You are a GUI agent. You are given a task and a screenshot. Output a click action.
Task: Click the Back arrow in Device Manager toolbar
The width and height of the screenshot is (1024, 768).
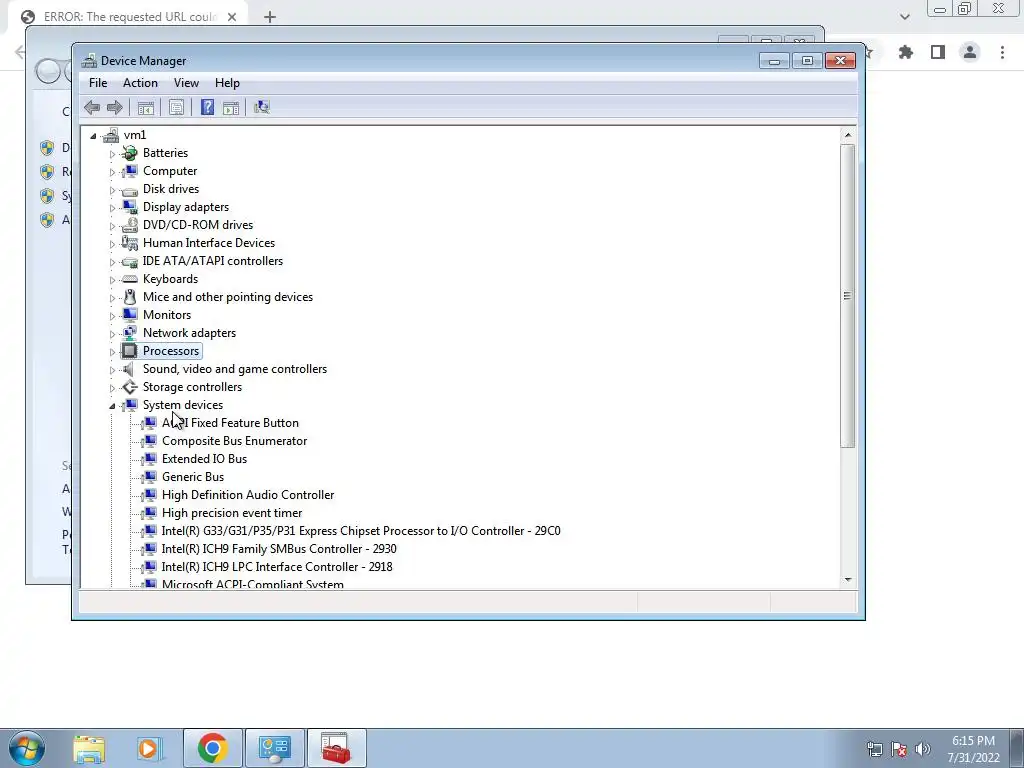(x=92, y=107)
